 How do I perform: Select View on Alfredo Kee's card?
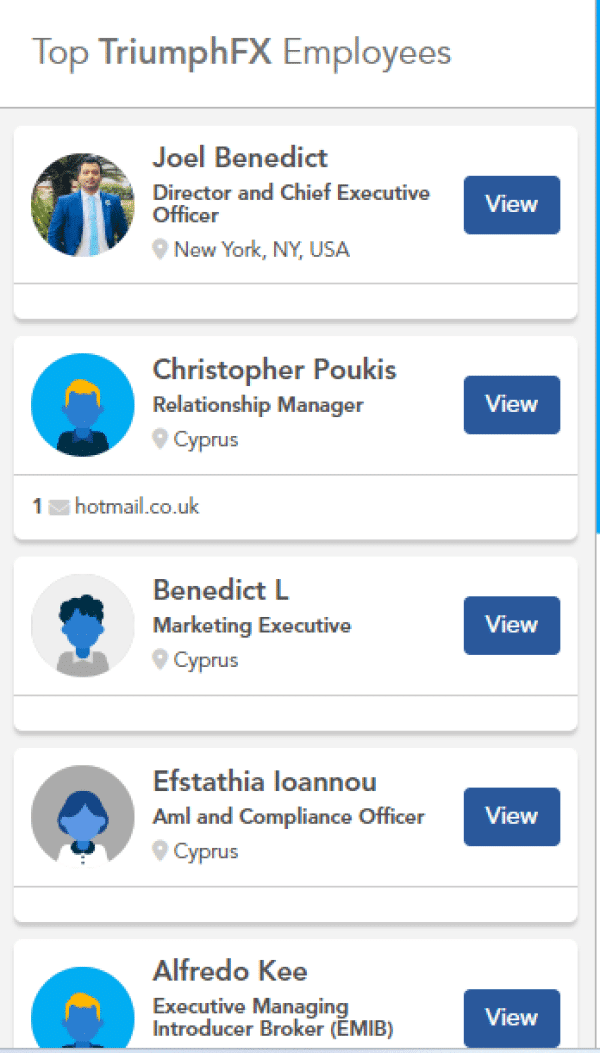click(511, 1017)
